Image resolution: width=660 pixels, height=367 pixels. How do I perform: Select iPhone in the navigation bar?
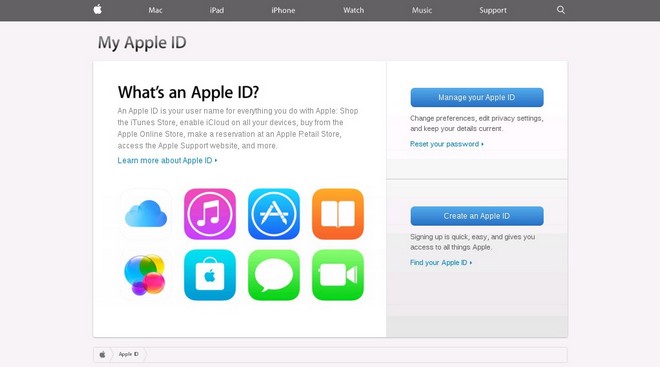click(283, 10)
